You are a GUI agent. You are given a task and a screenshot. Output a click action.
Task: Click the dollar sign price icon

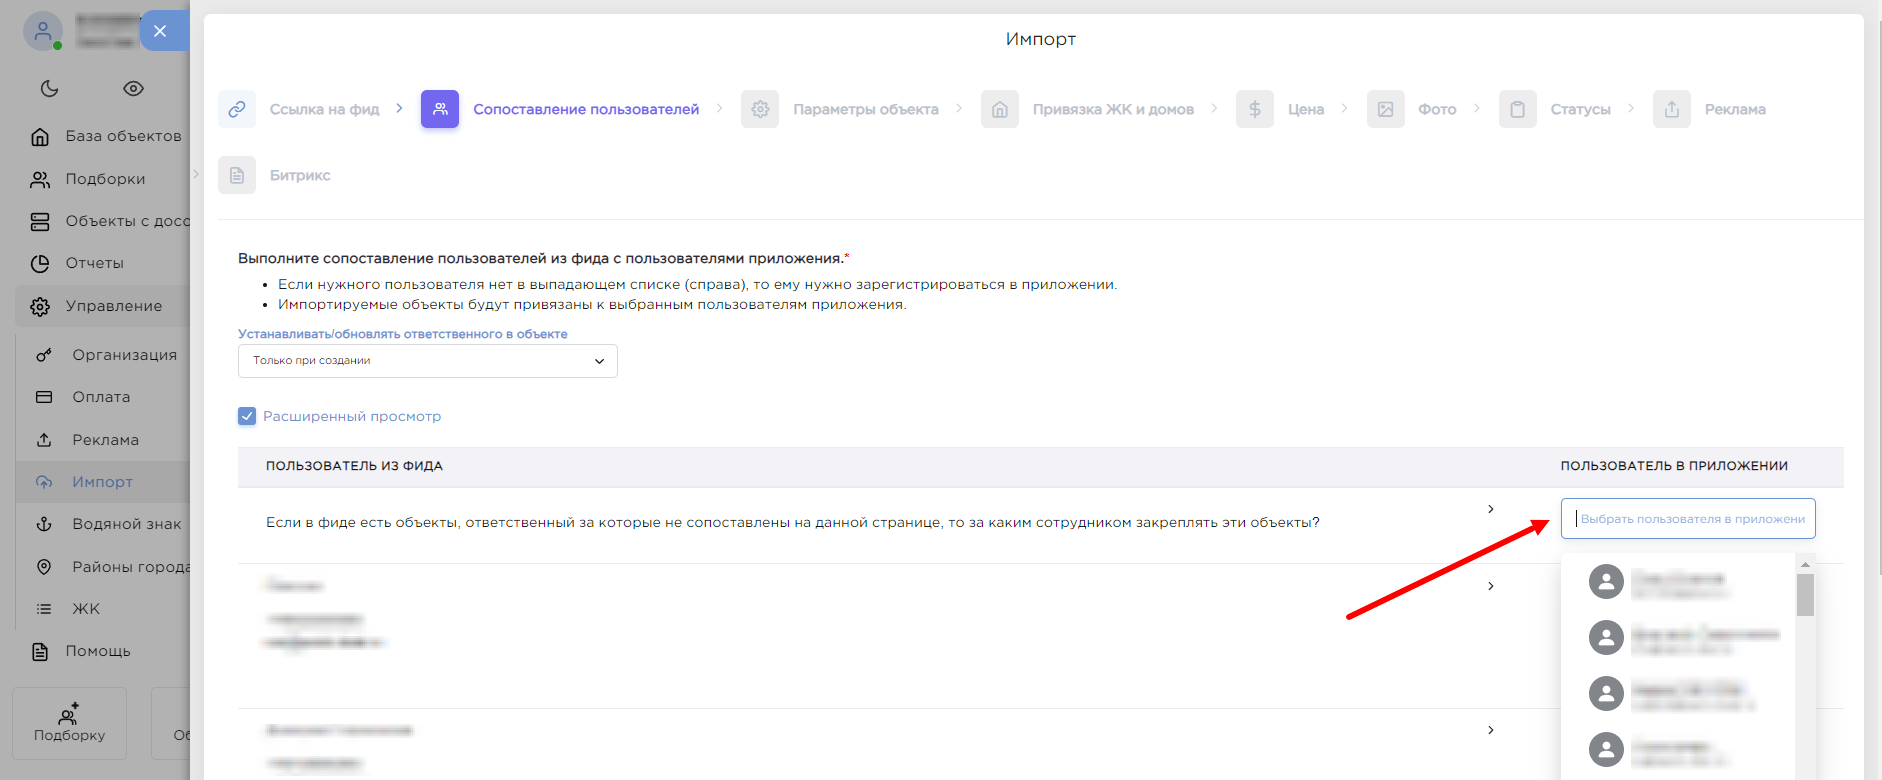1254,109
